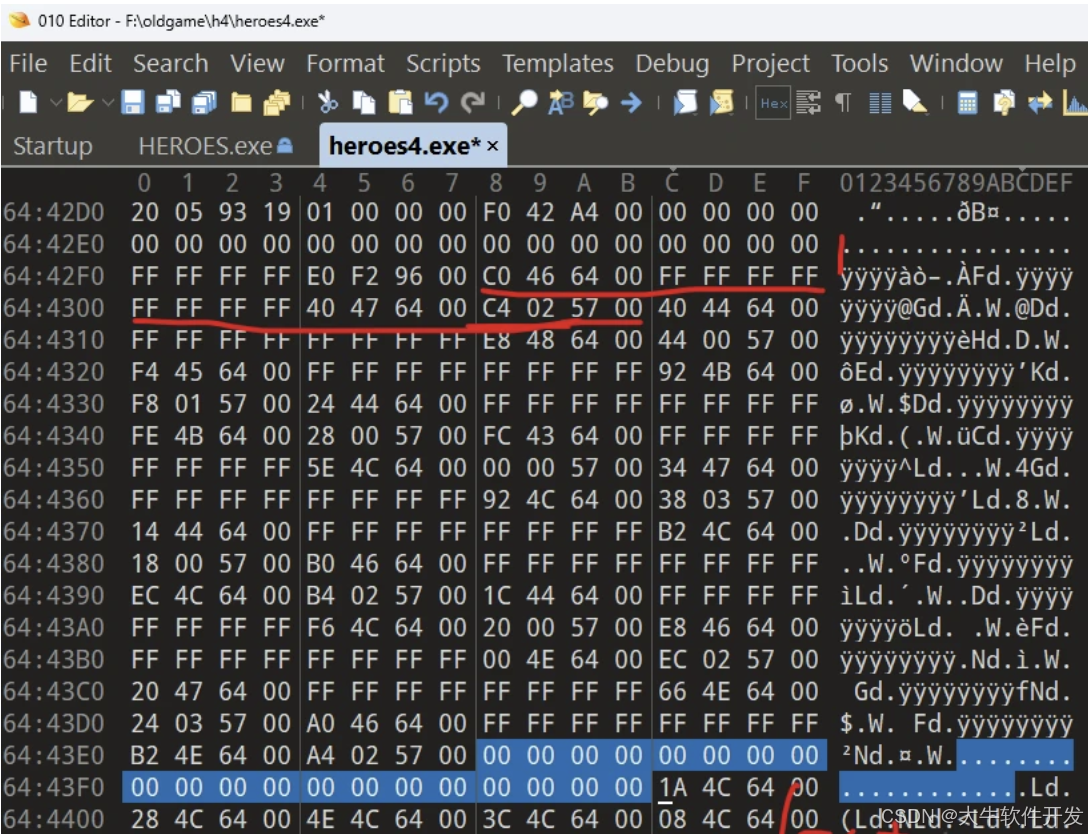Open the Help menu
This screenshot has width=1088, height=834.
1050,63
